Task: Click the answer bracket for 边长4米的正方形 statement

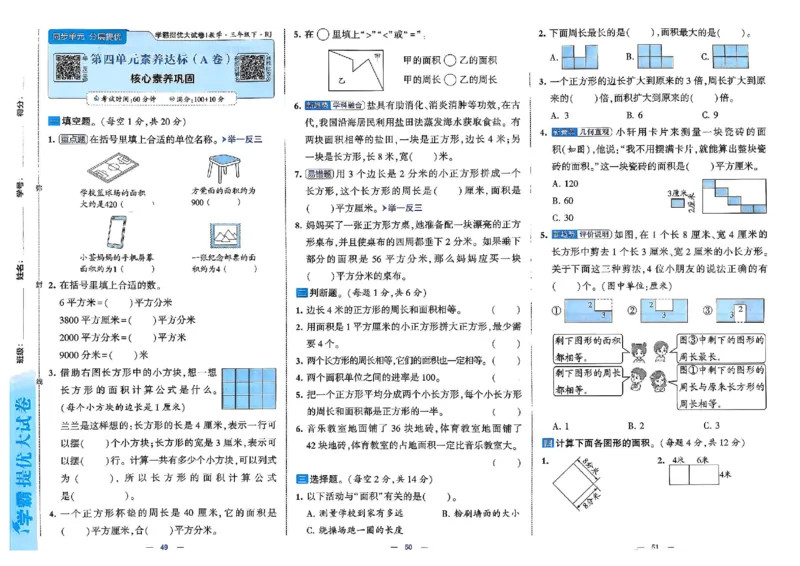Action: pyautogui.click(x=506, y=310)
